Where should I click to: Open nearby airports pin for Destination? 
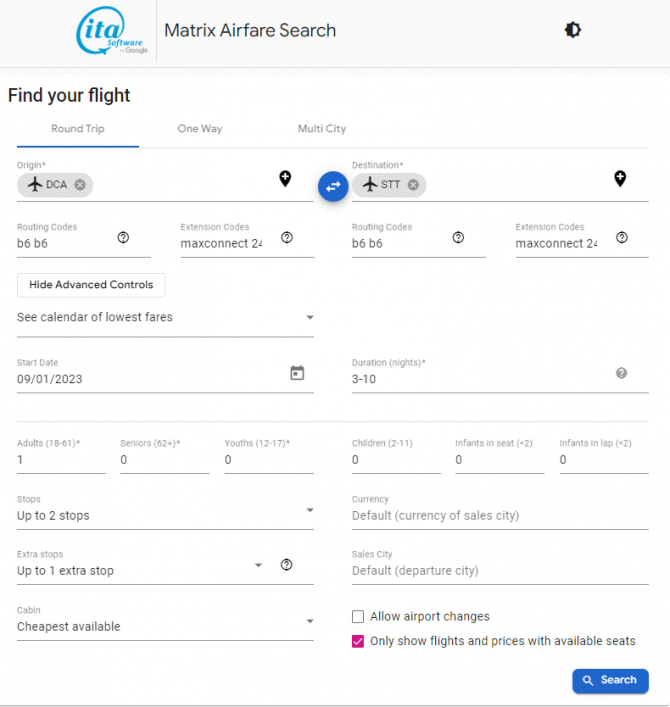tap(620, 179)
